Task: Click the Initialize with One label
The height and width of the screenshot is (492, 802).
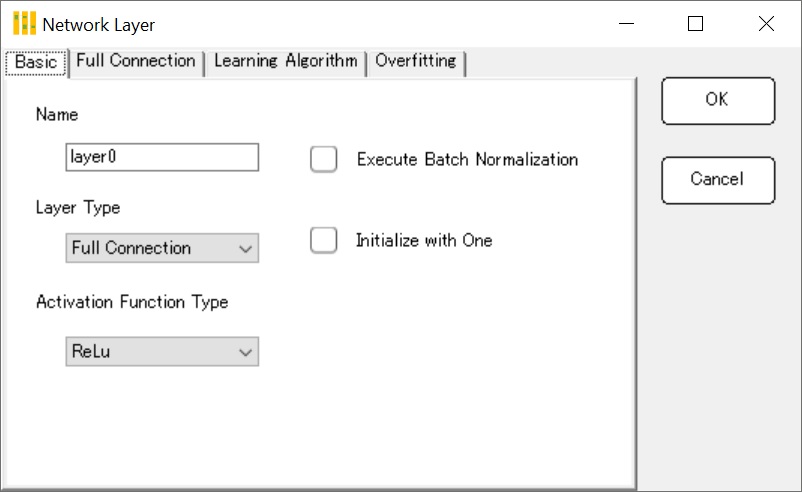Action: (424, 240)
